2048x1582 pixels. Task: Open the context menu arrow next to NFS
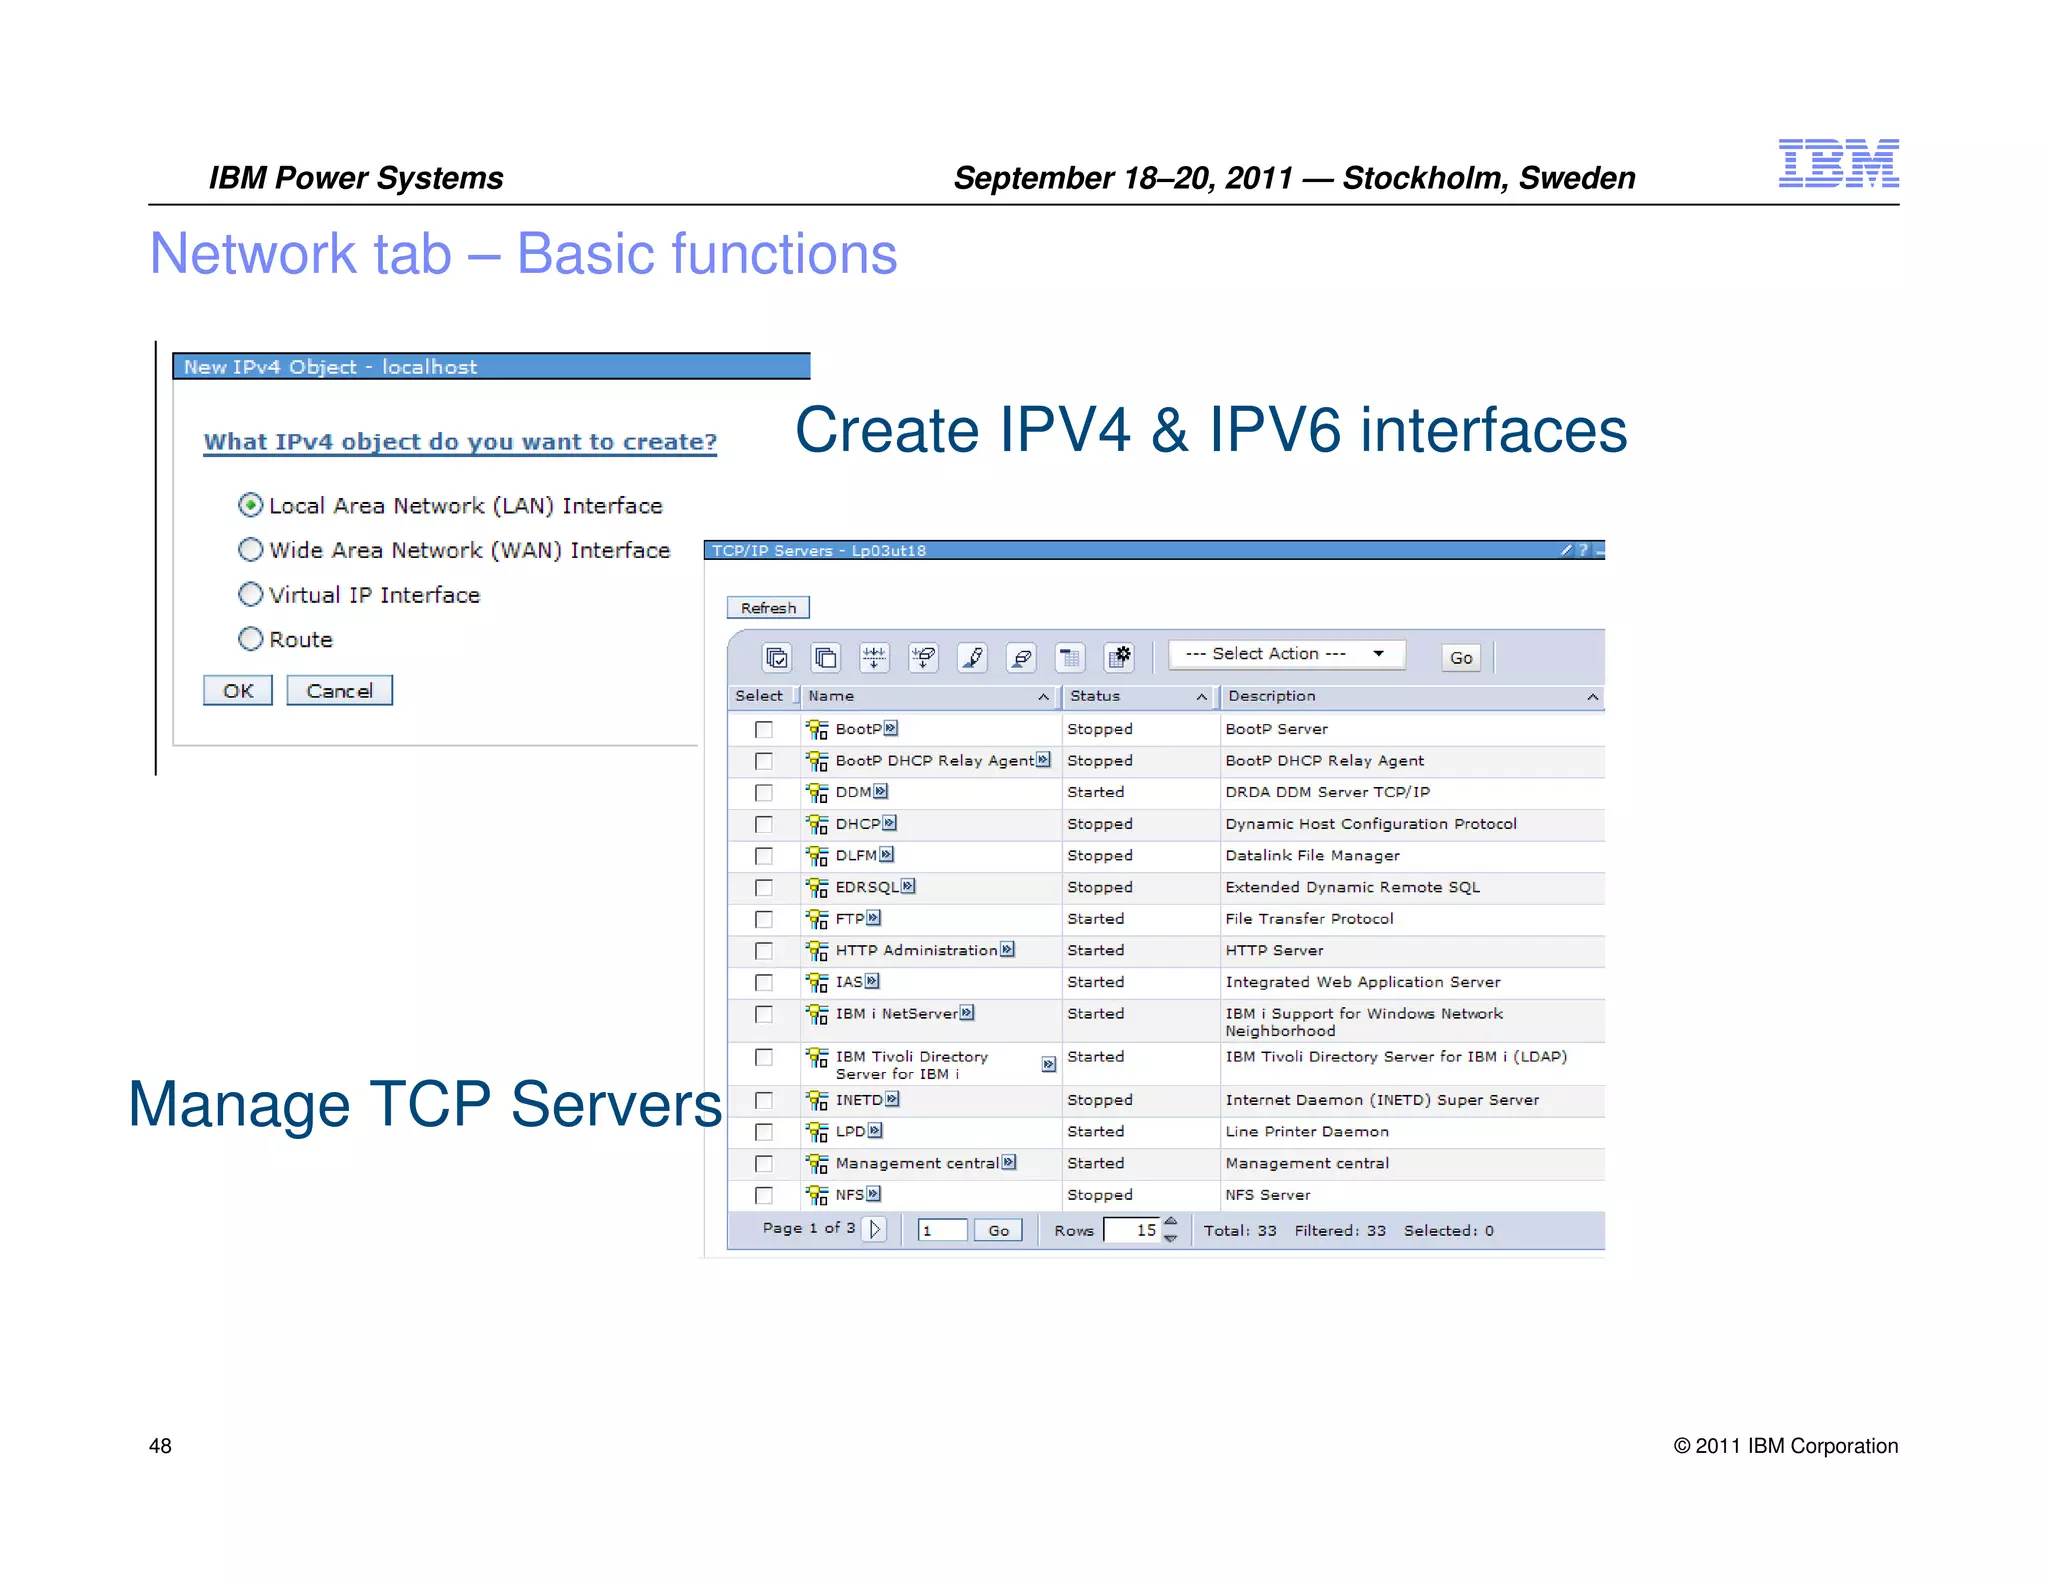(874, 1194)
